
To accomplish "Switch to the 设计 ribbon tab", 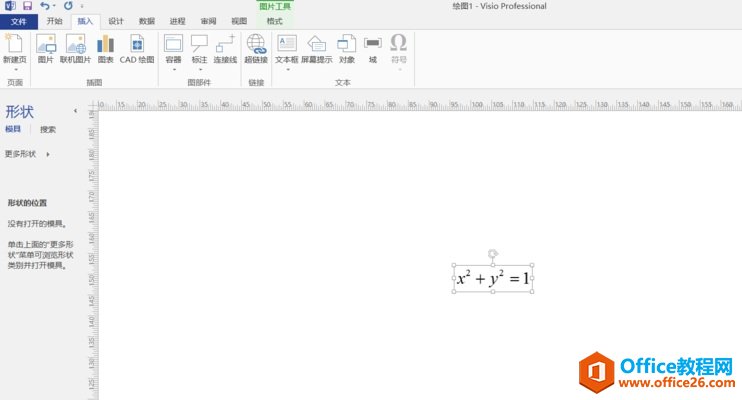I will [116, 21].
